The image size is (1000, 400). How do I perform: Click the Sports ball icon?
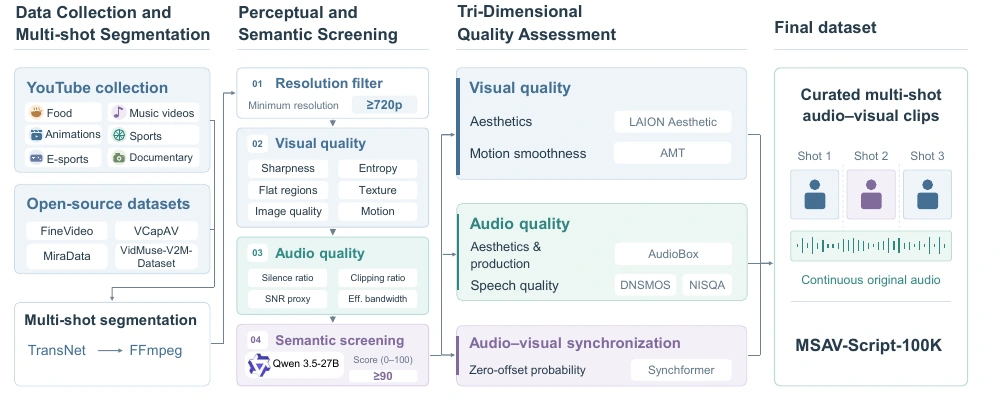(119, 135)
